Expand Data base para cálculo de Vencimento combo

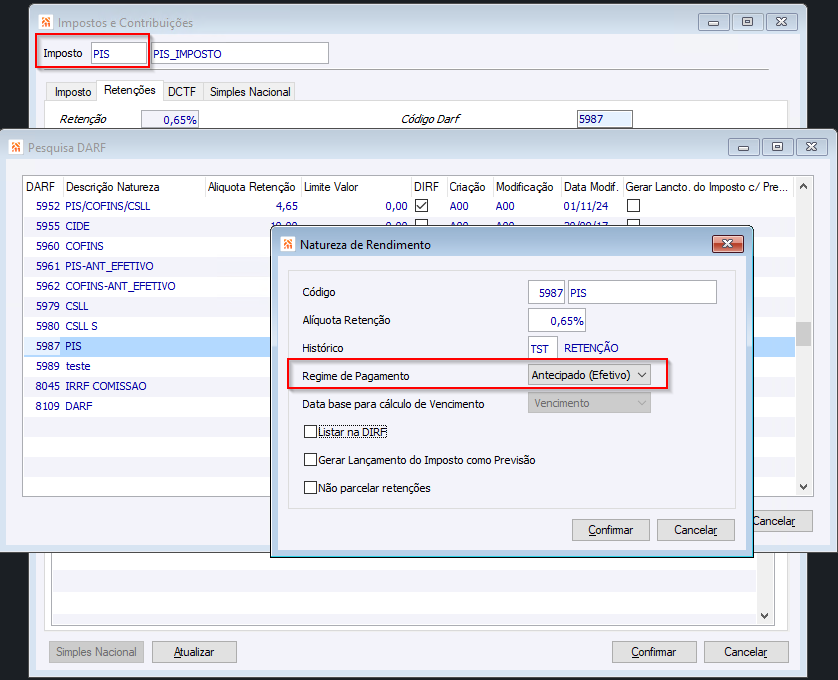[x=589, y=403]
